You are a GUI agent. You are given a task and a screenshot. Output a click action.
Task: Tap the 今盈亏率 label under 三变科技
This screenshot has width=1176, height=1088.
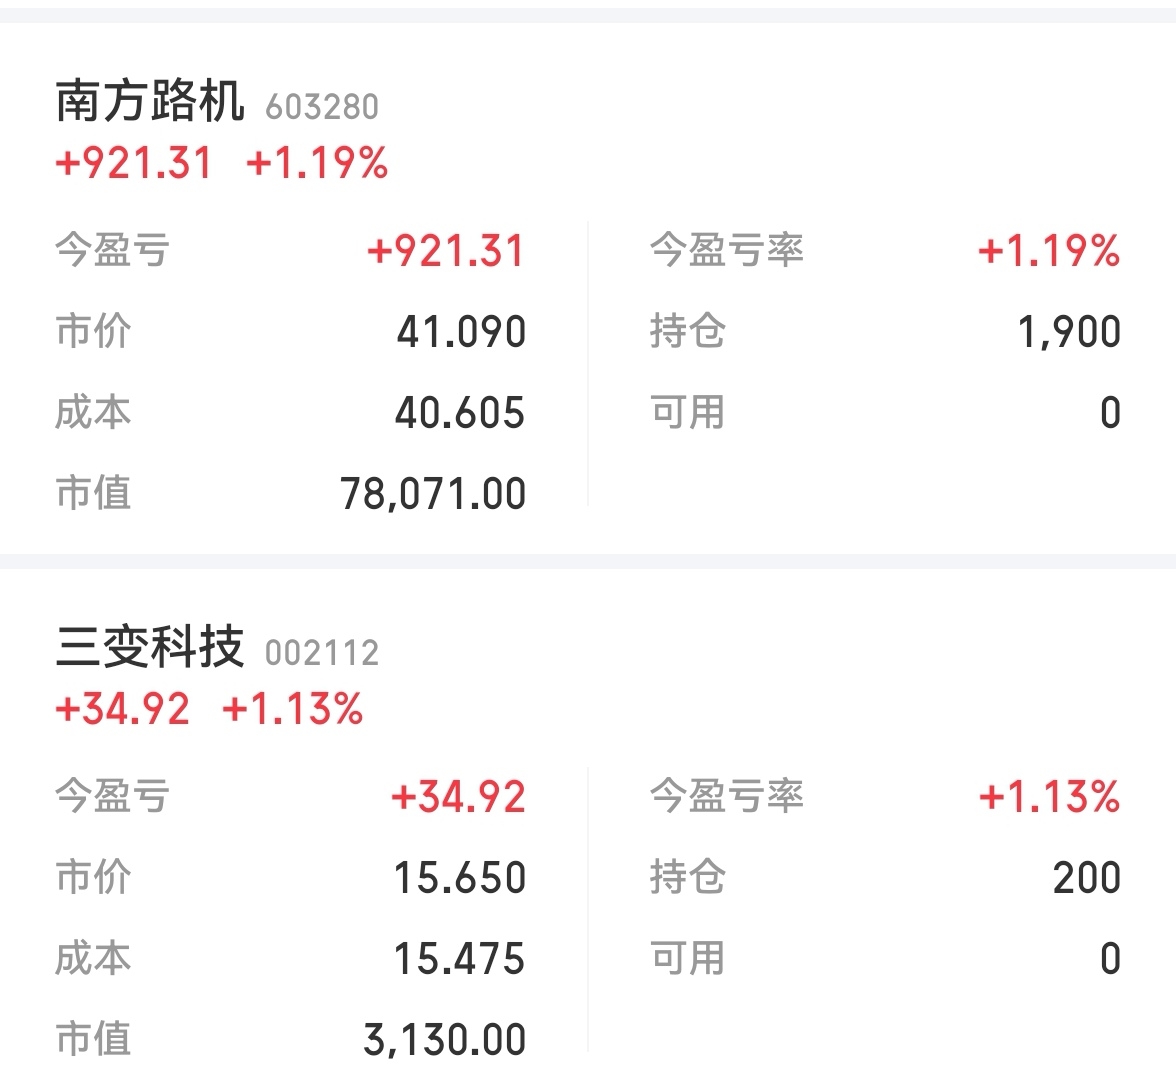pos(727,796)
